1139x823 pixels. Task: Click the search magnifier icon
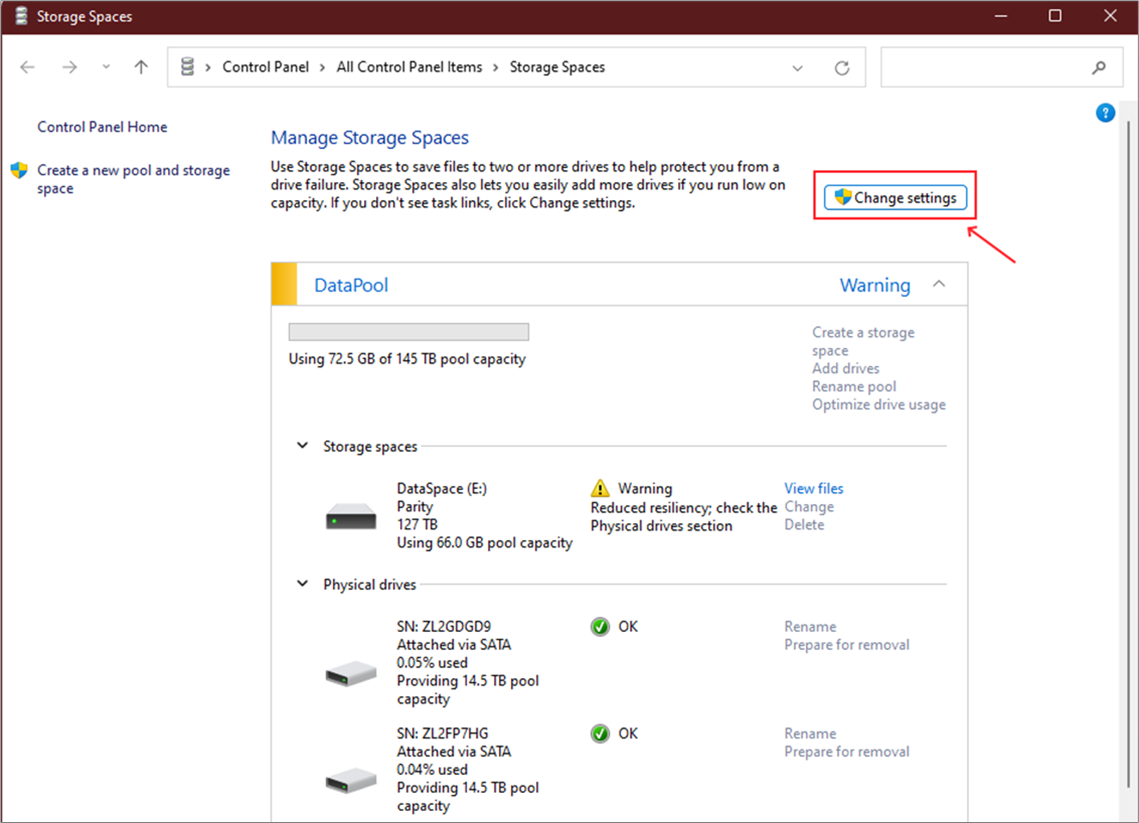point(1099,68)
